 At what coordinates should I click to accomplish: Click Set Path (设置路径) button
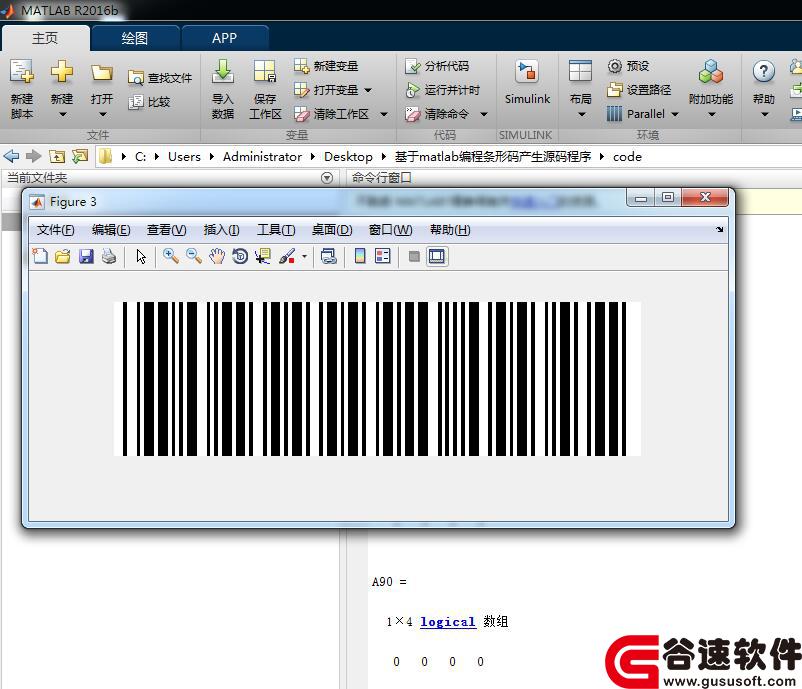click(x=639, y=90)
